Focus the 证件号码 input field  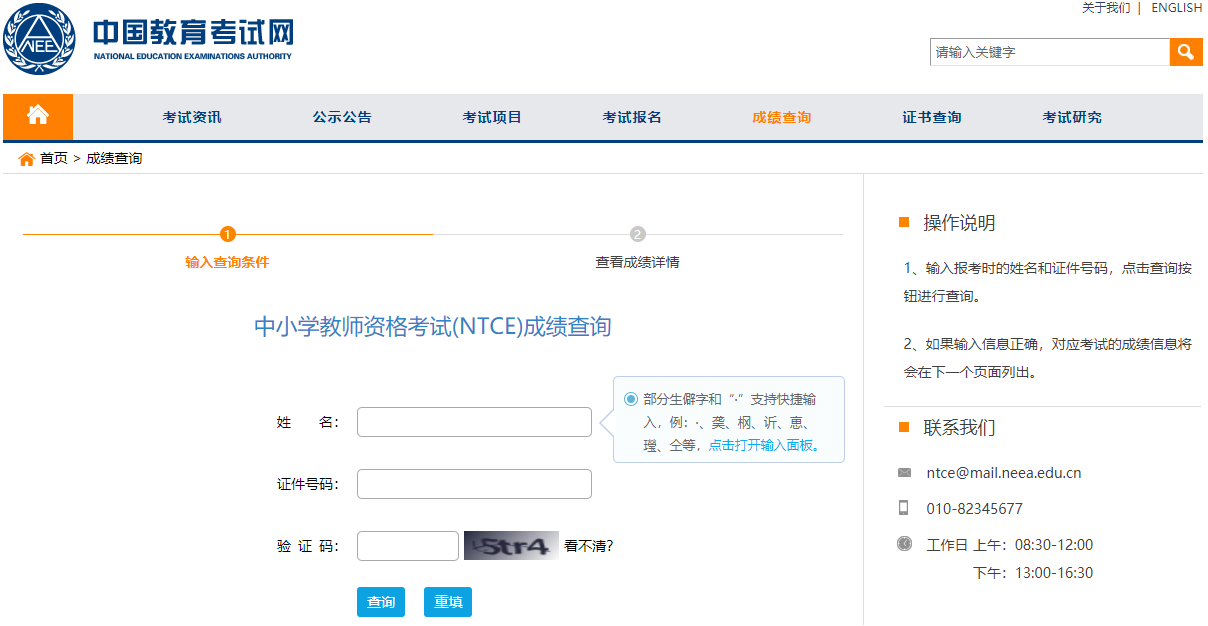(474, 484)
